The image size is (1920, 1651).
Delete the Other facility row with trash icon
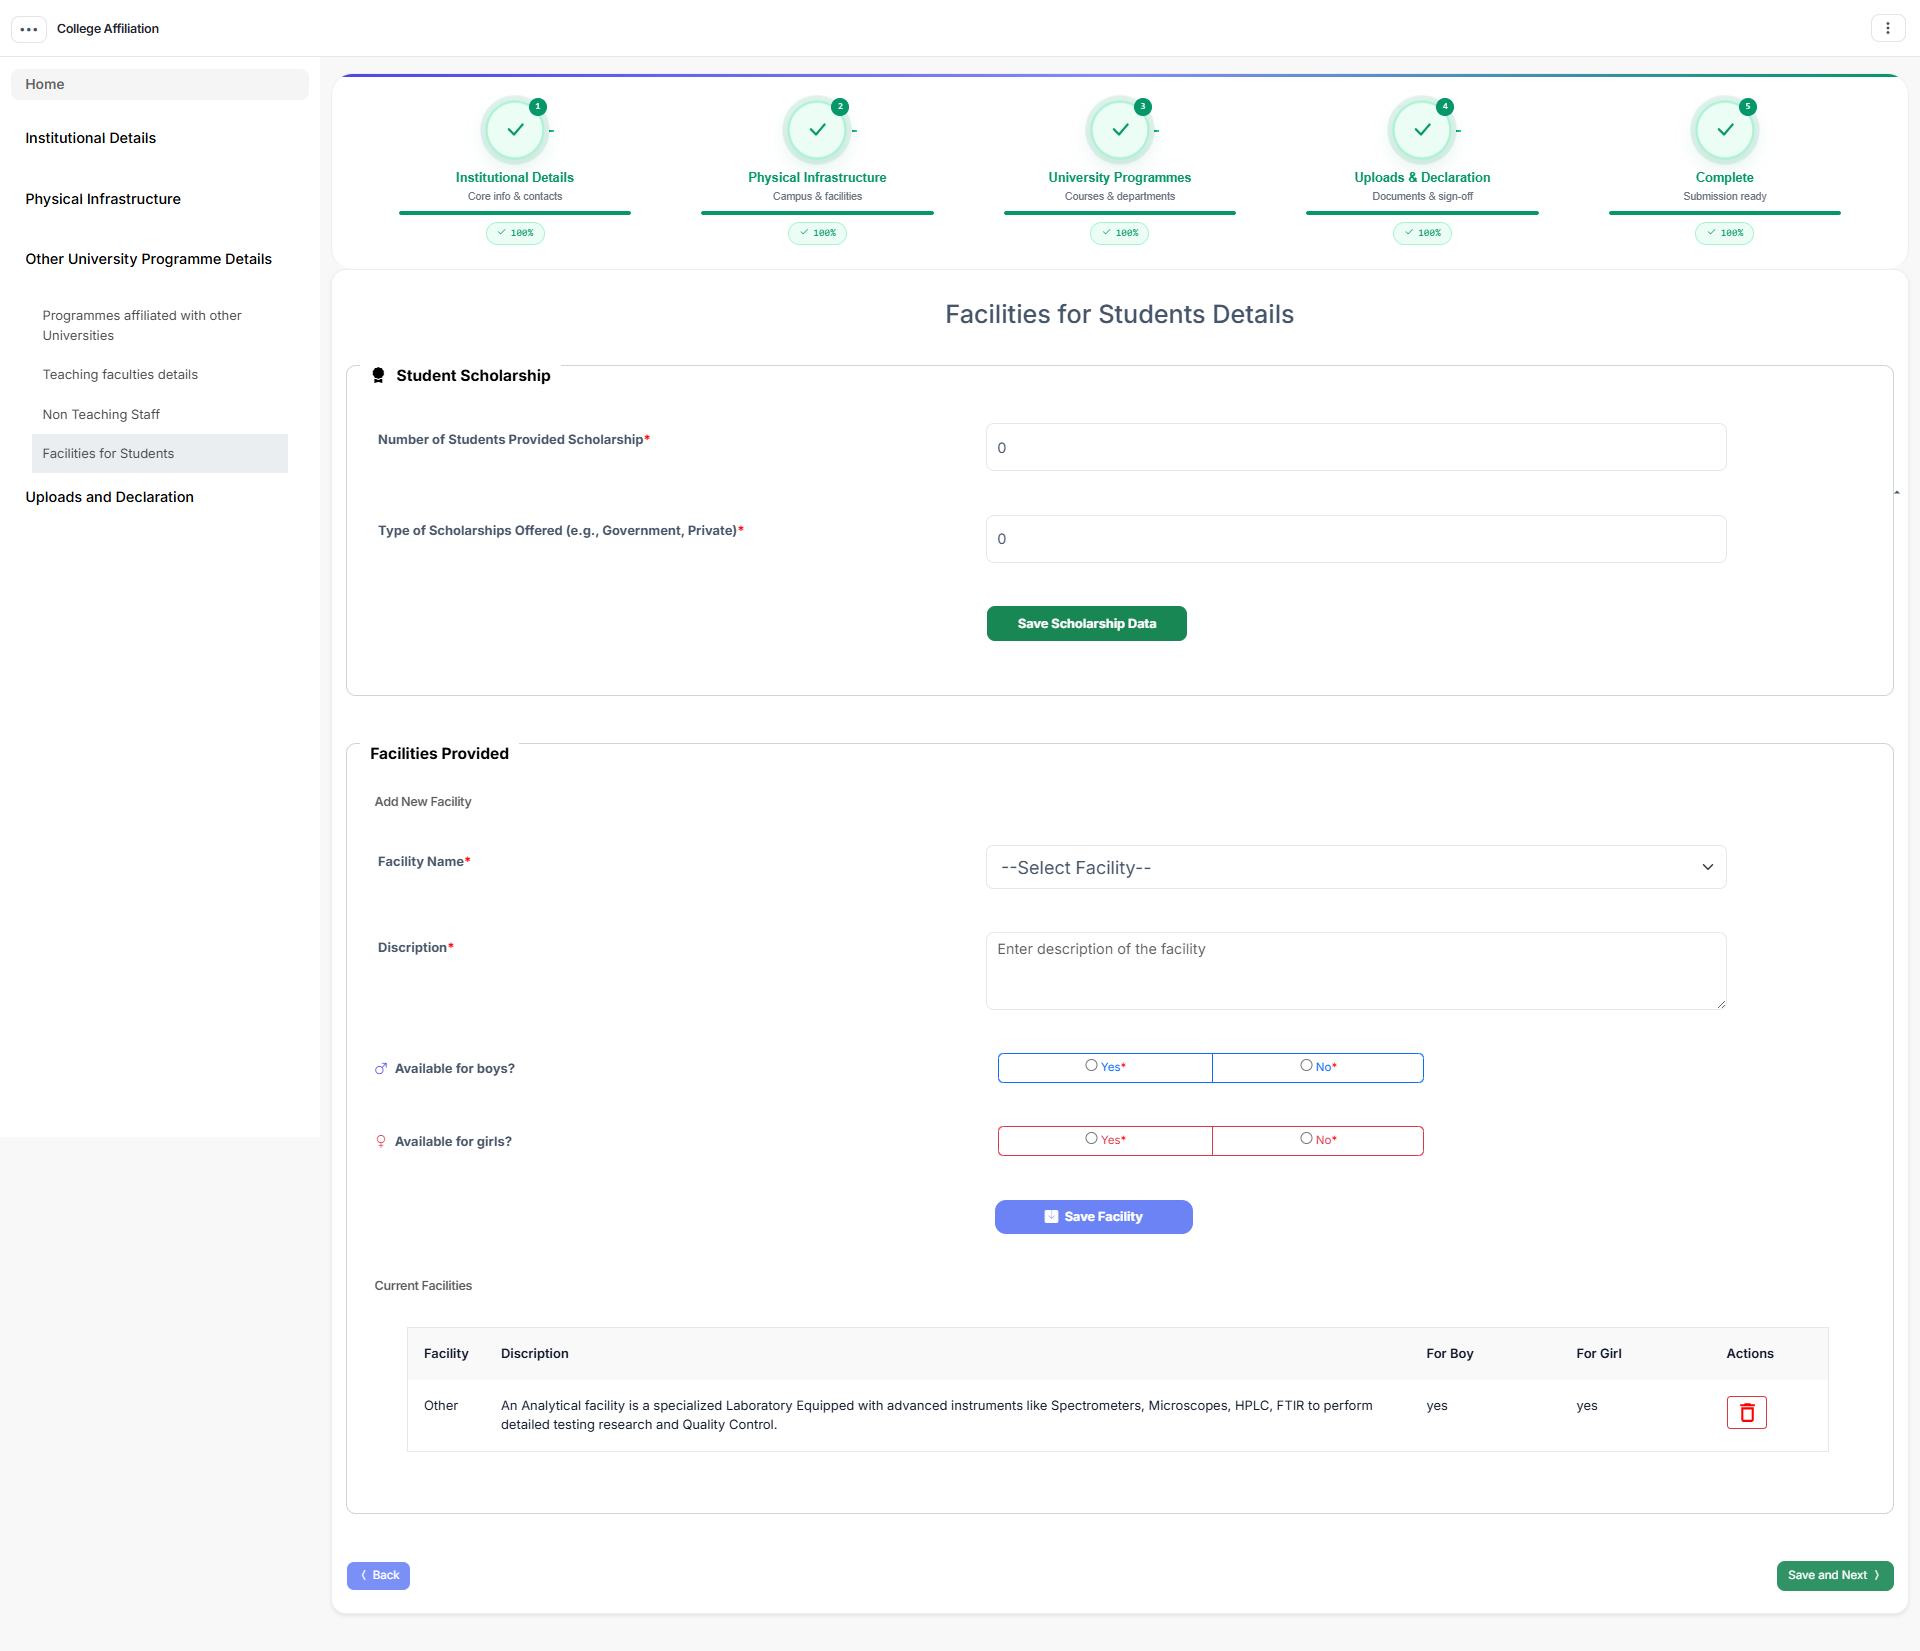point(1747,1412)
